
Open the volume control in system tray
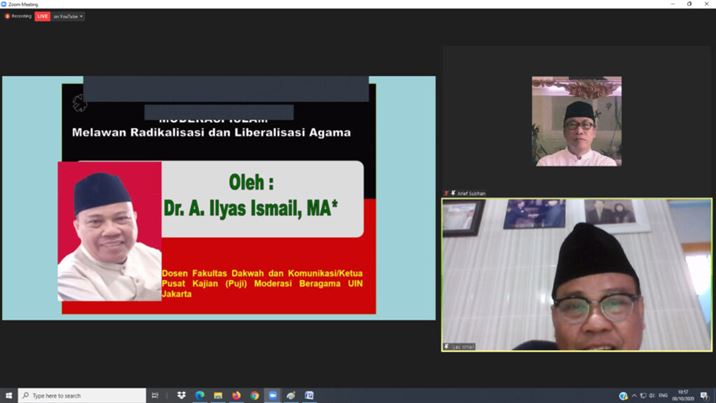[x=651, y=396]
